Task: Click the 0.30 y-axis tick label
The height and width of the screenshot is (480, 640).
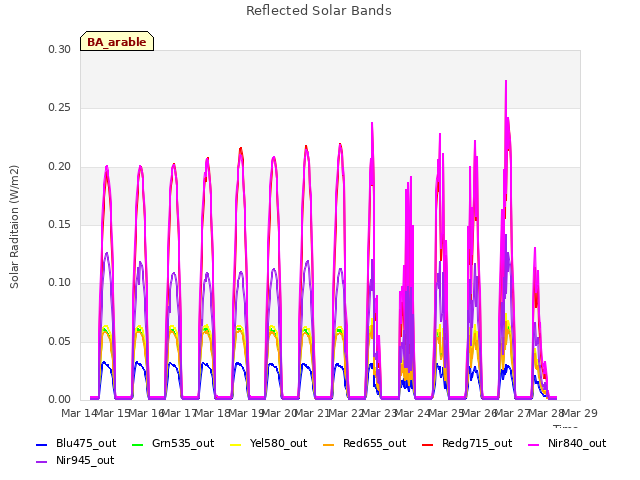Action: (60, 49)
